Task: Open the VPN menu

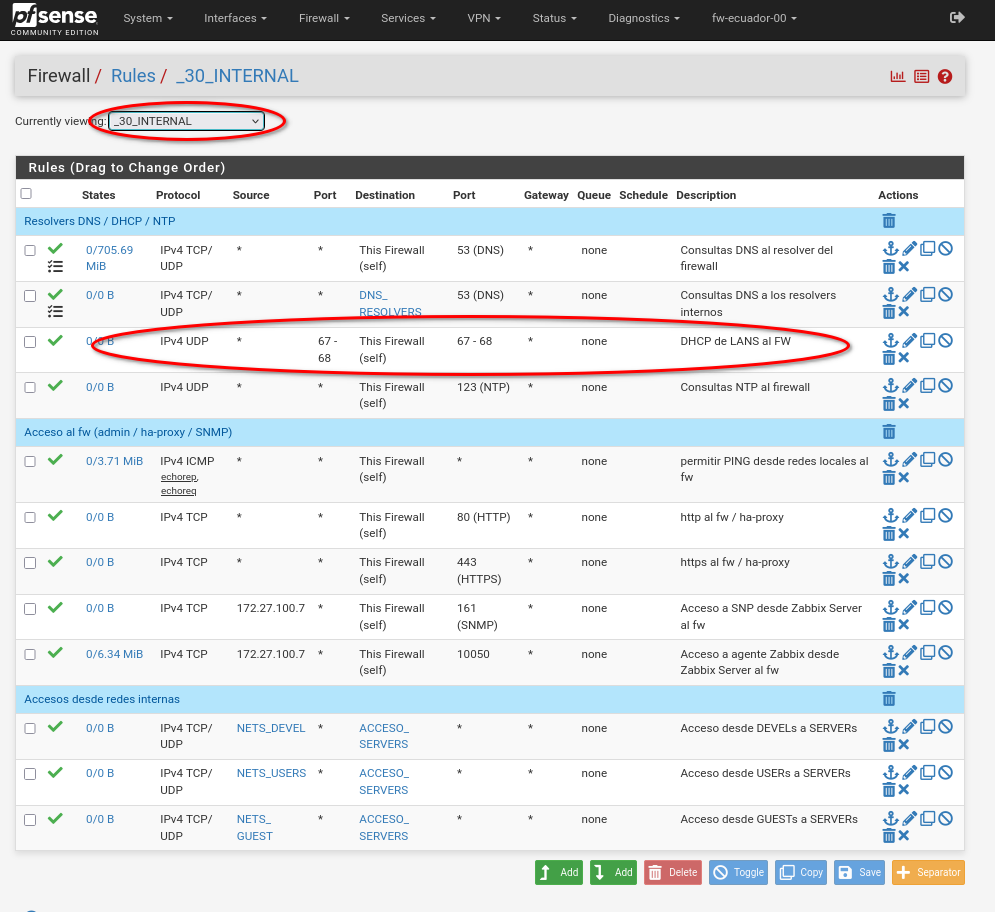Action: click(484, 18)
